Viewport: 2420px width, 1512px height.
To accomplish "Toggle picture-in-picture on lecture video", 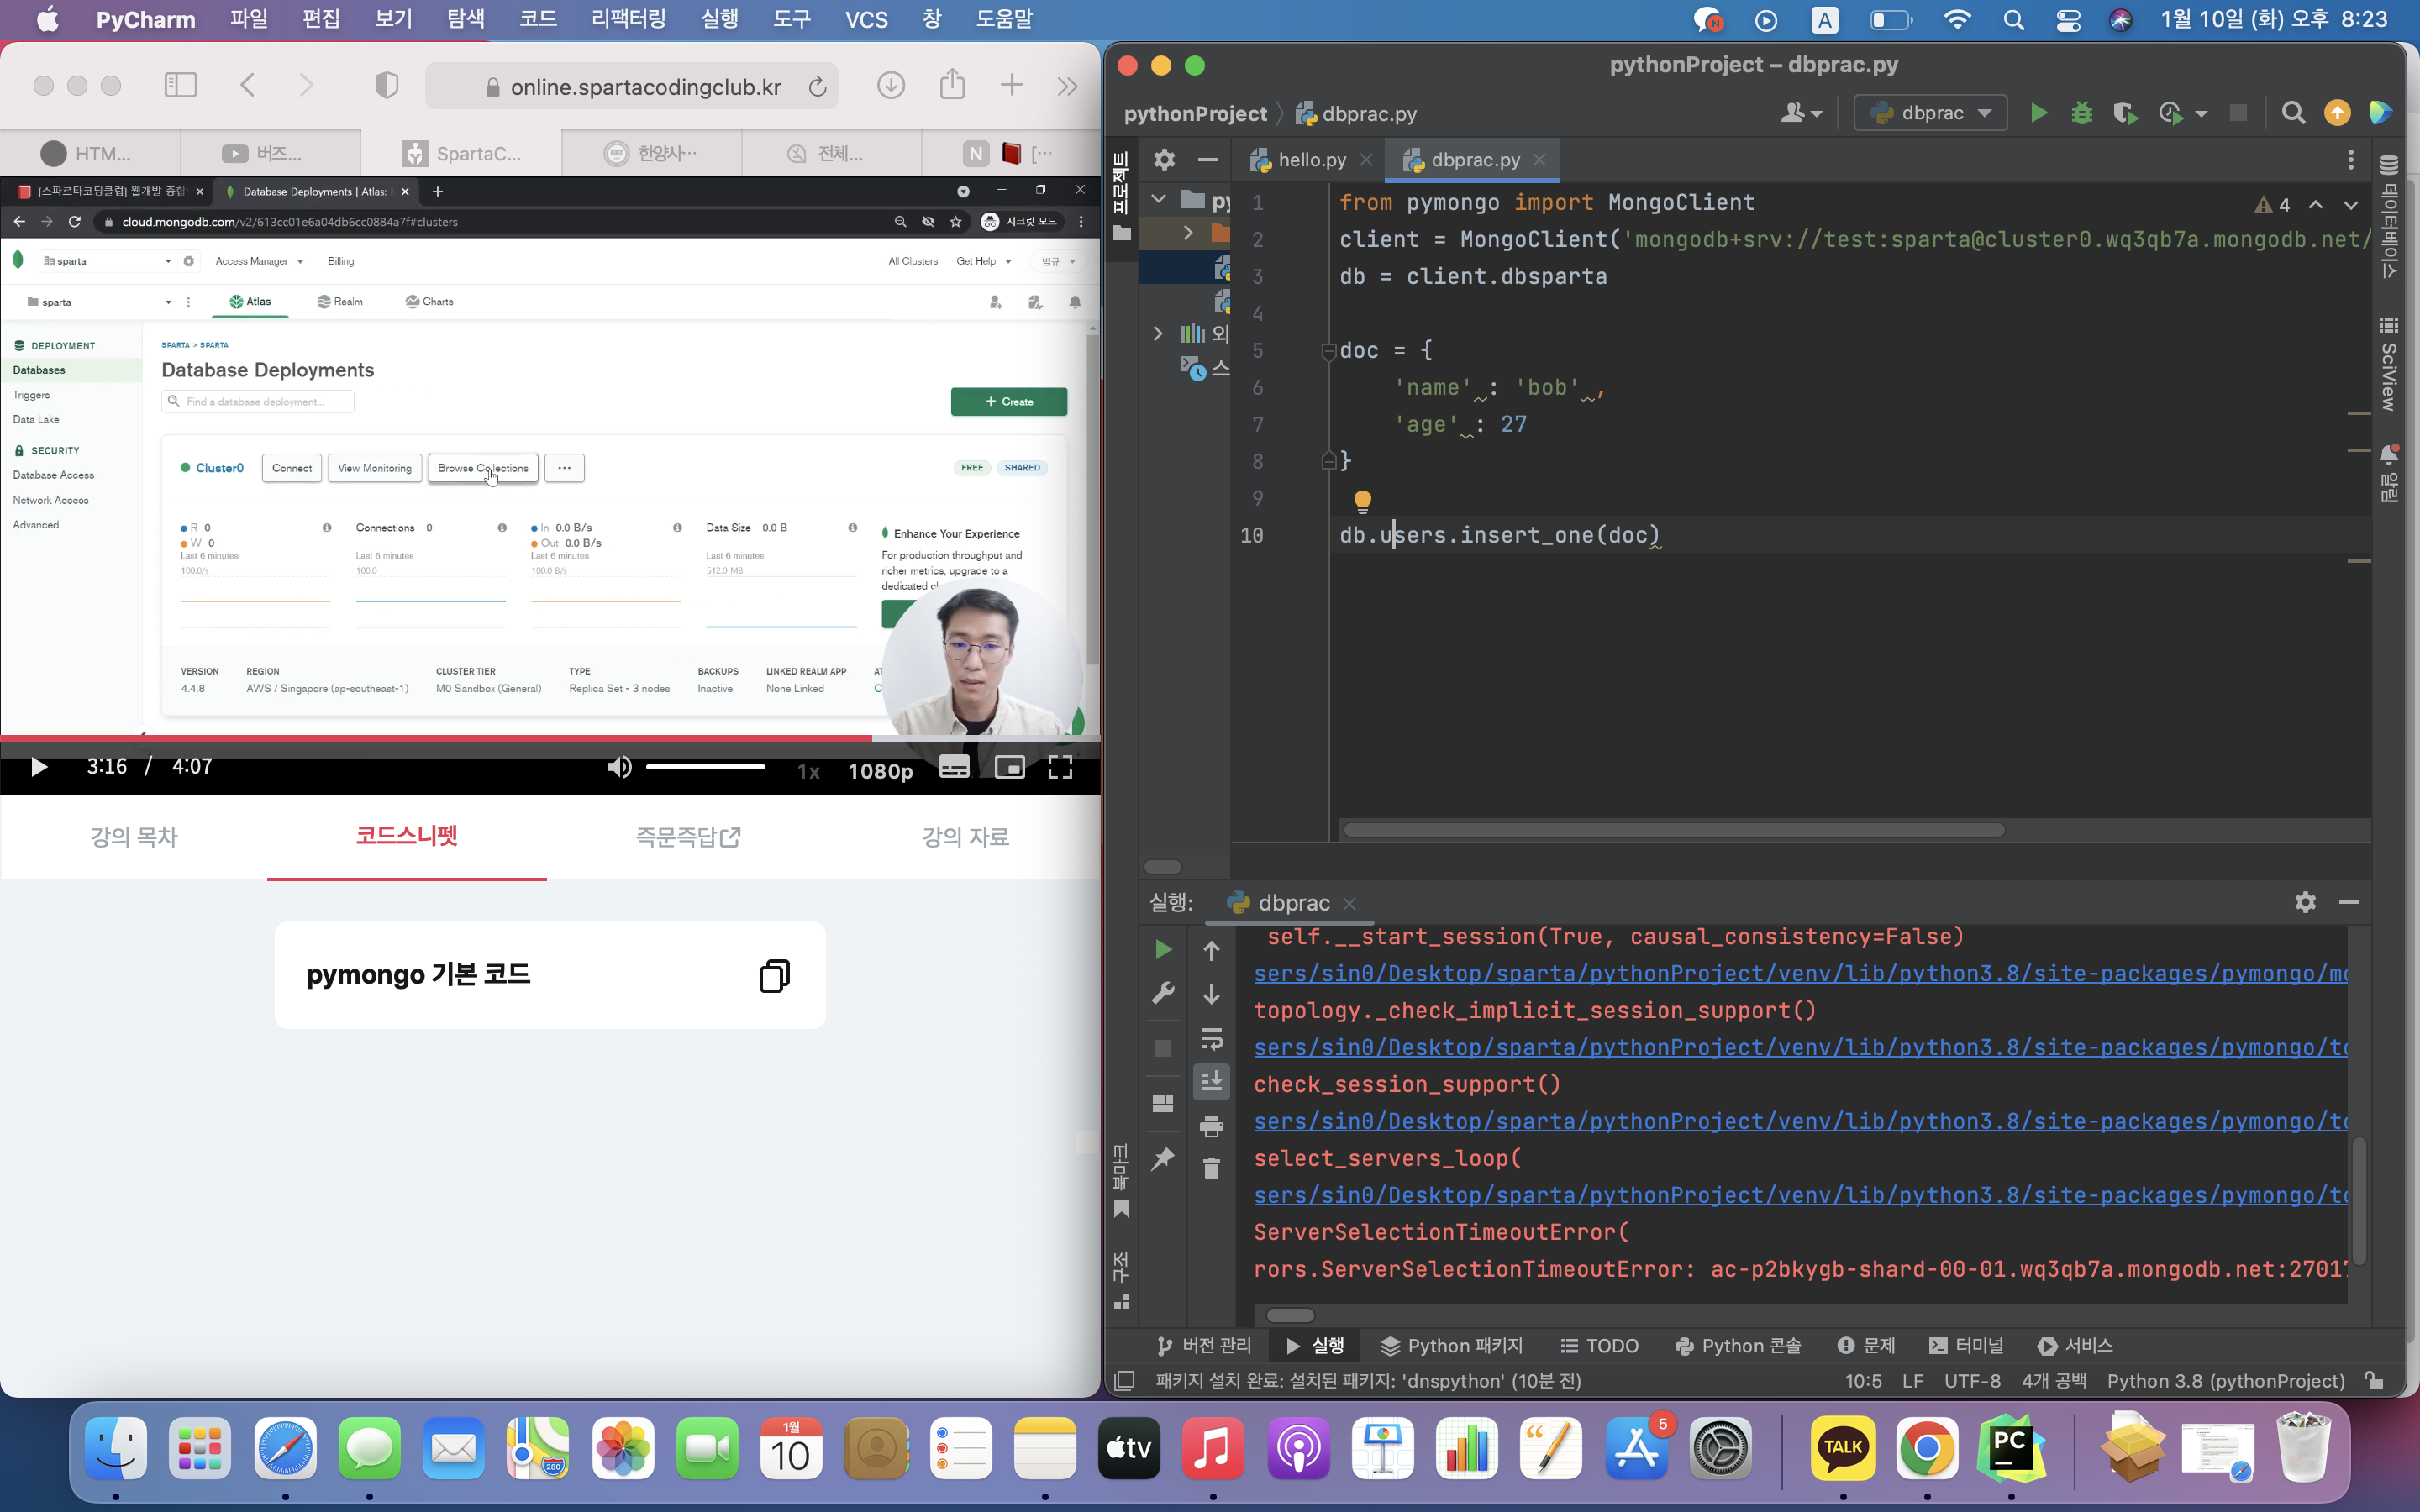I will (1009, 767).
